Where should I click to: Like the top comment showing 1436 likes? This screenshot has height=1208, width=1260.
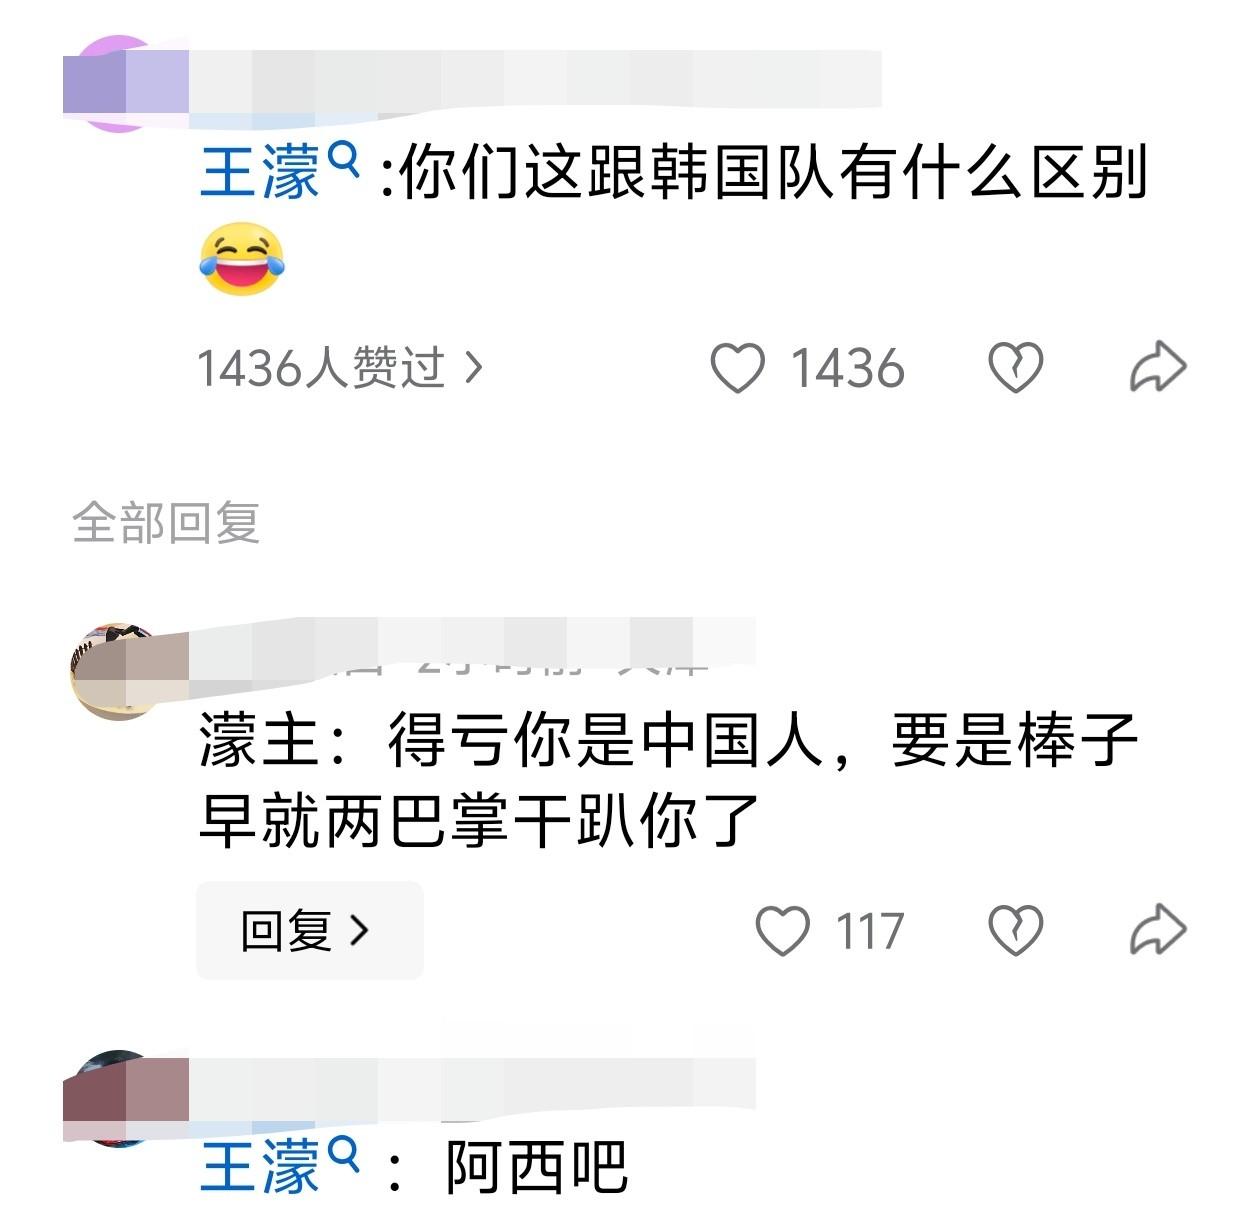738,367
